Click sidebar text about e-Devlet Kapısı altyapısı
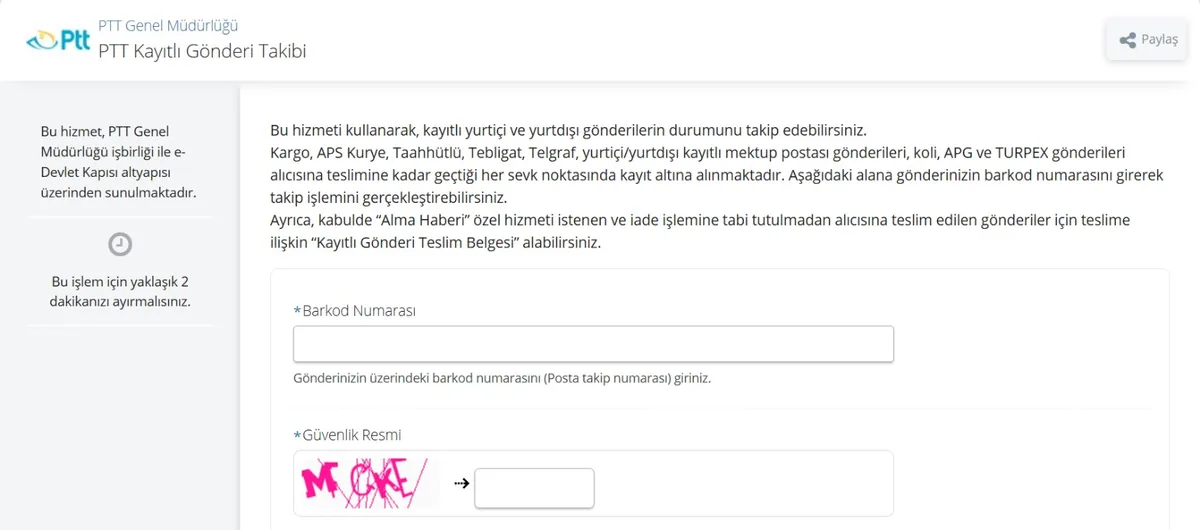This screenshot has width=1200, height=530. [120, 162]
